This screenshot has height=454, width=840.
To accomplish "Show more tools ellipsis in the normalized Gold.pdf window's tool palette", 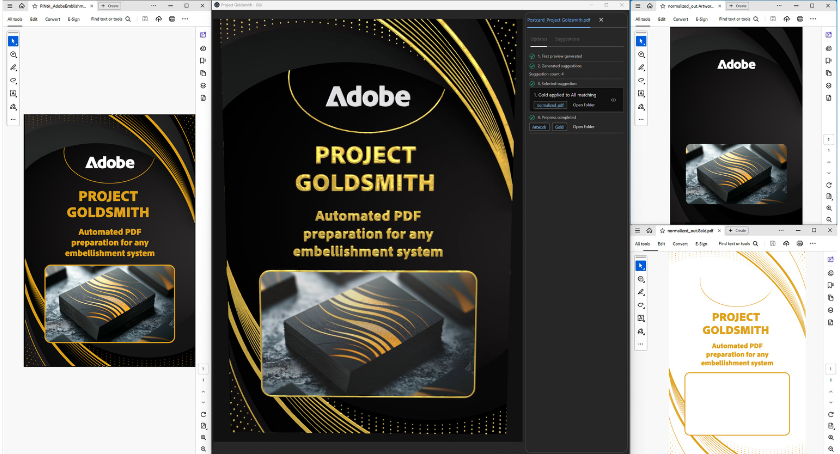I will click(x=641, y=344).
